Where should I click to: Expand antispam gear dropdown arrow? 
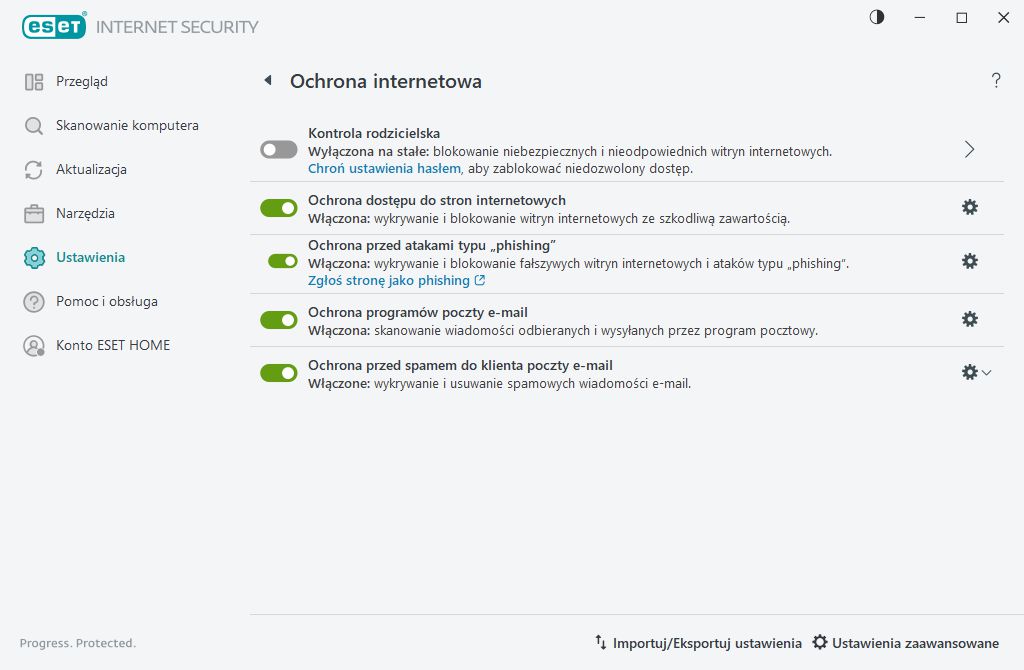pyautogui.click(x=987, y=373)
